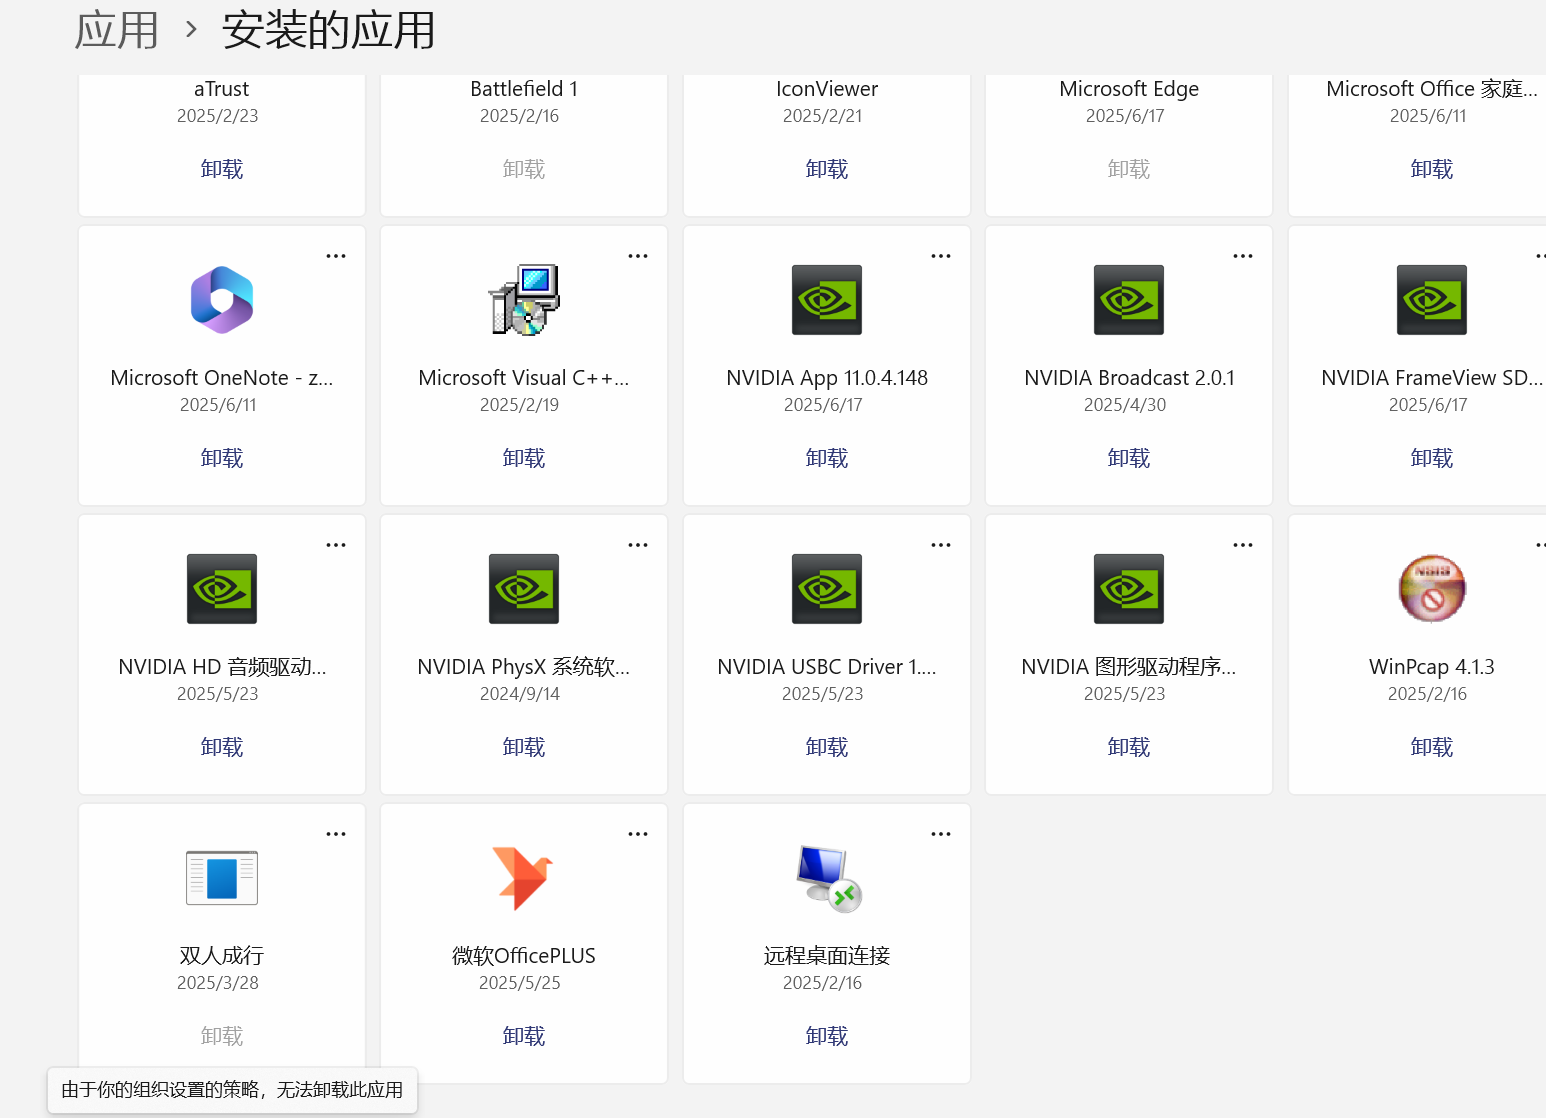Click the NVIDIA HD 音频驱动 icon
This screenshot has width=1546, height=1118.
click(222, 589)
